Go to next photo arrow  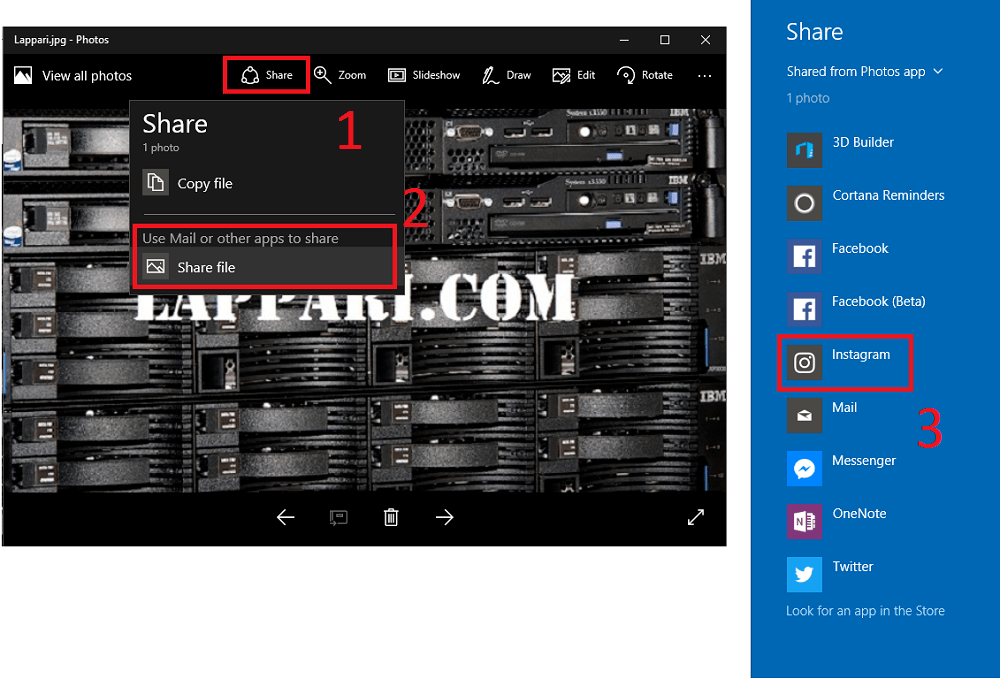pyautogui.click(x=445, y=517)
